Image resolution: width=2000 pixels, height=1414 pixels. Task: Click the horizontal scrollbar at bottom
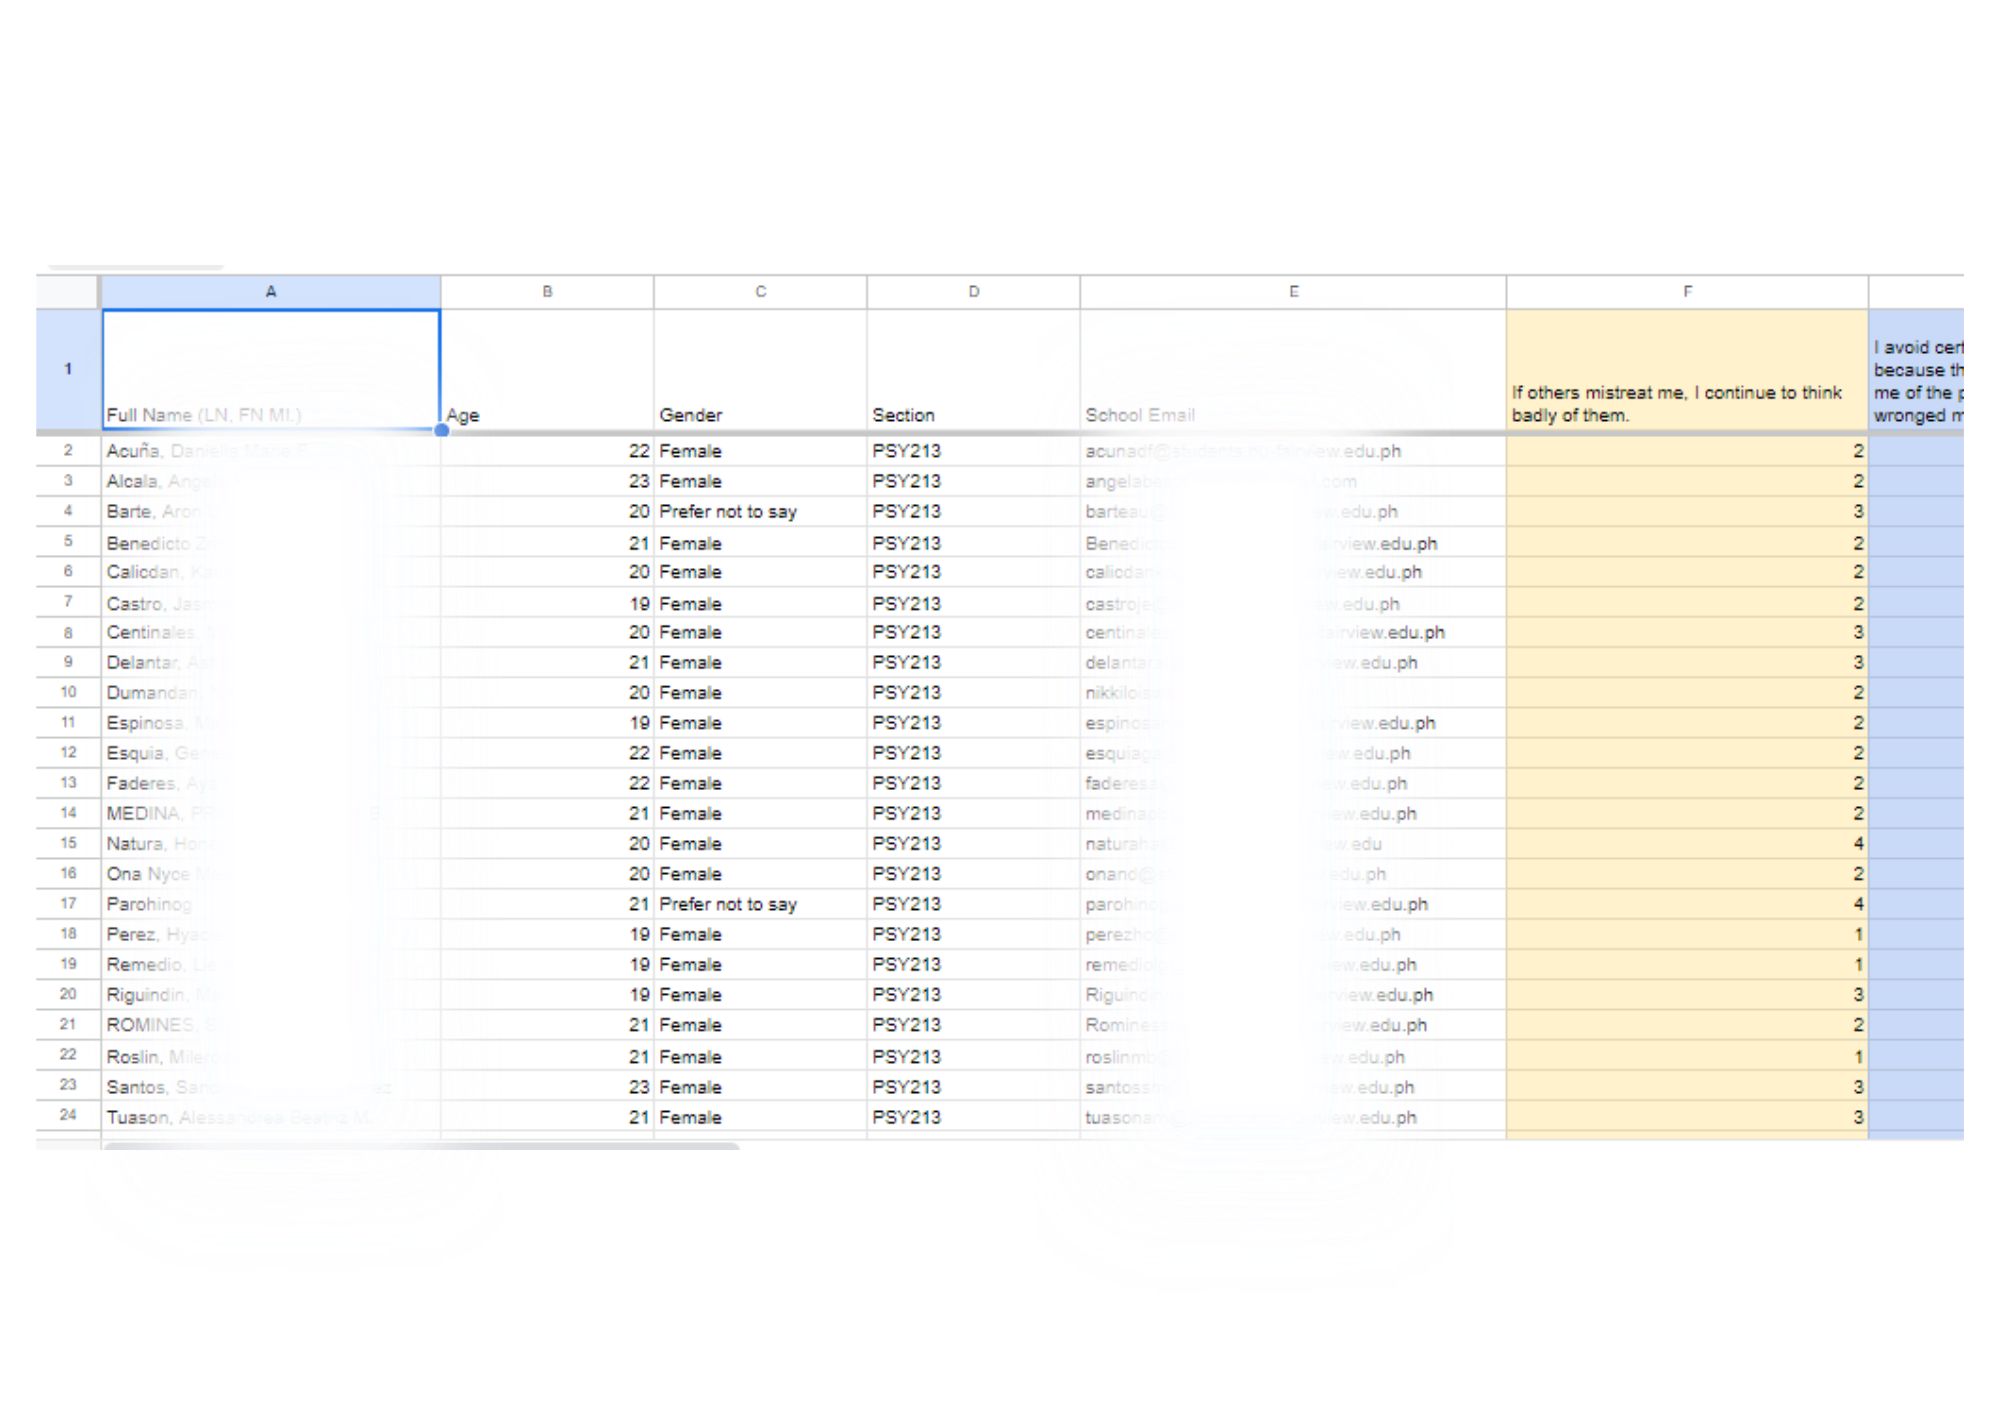pos(420,1146)
